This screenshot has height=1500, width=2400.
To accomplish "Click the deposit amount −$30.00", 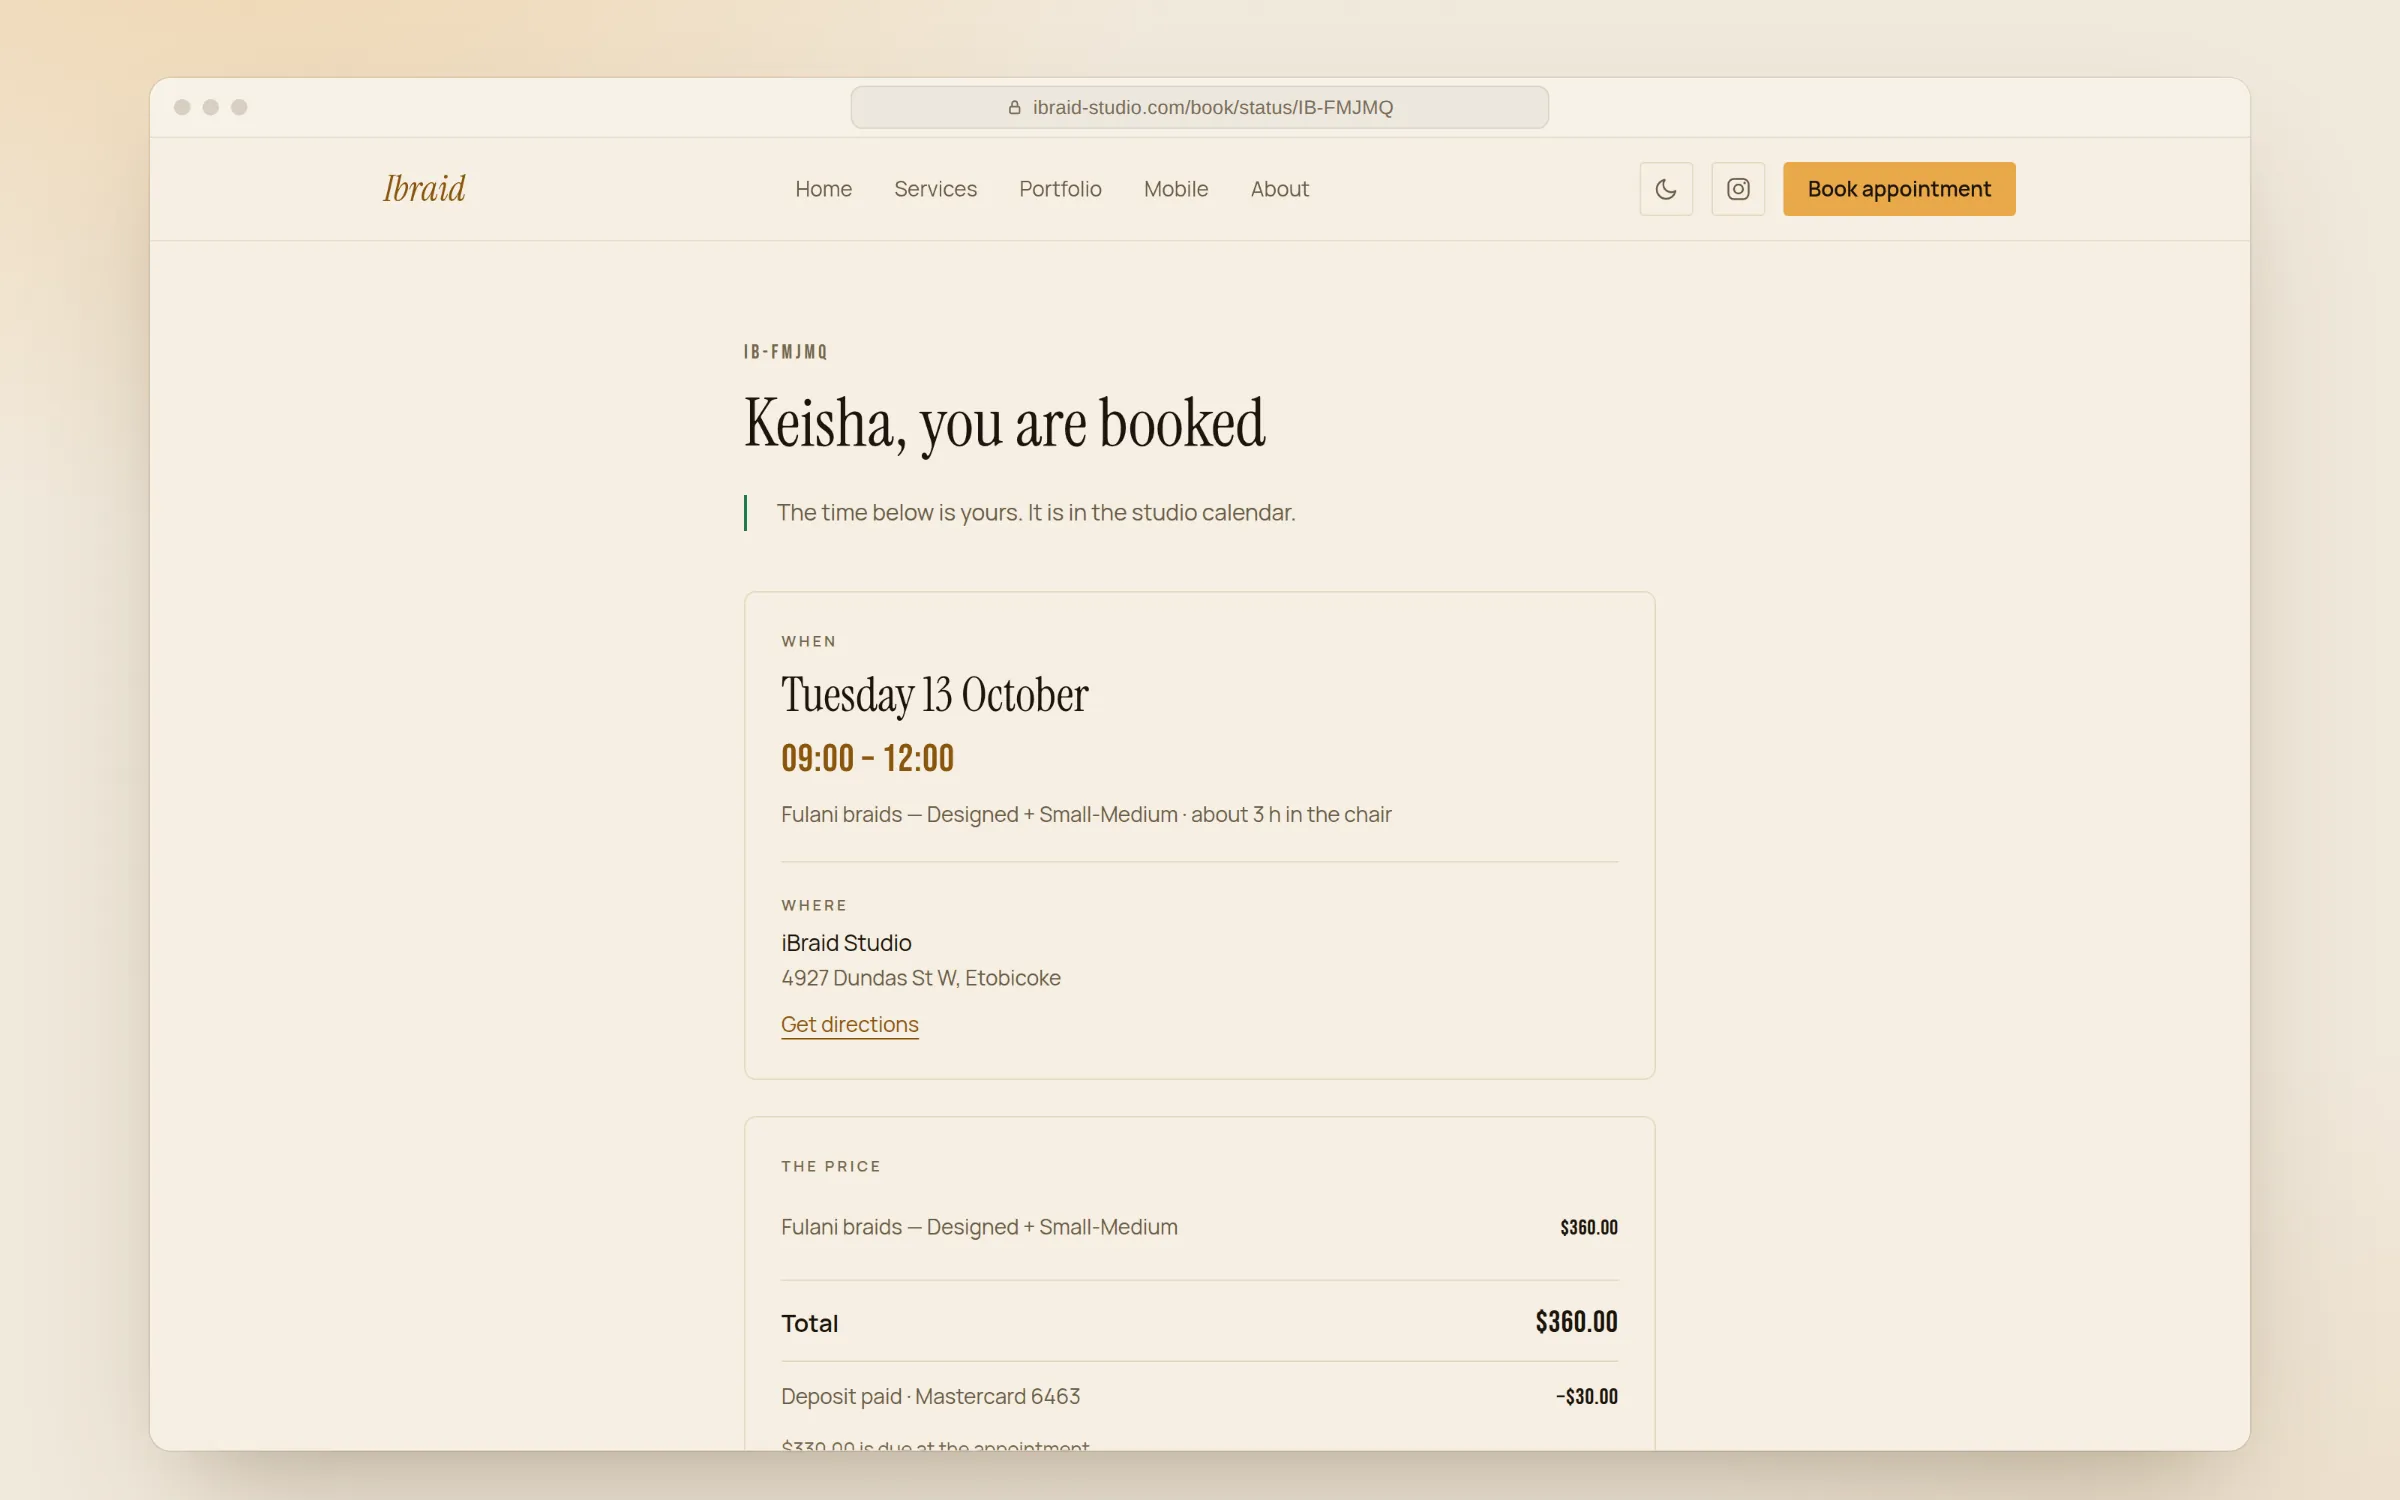I will (1586, 1396).
